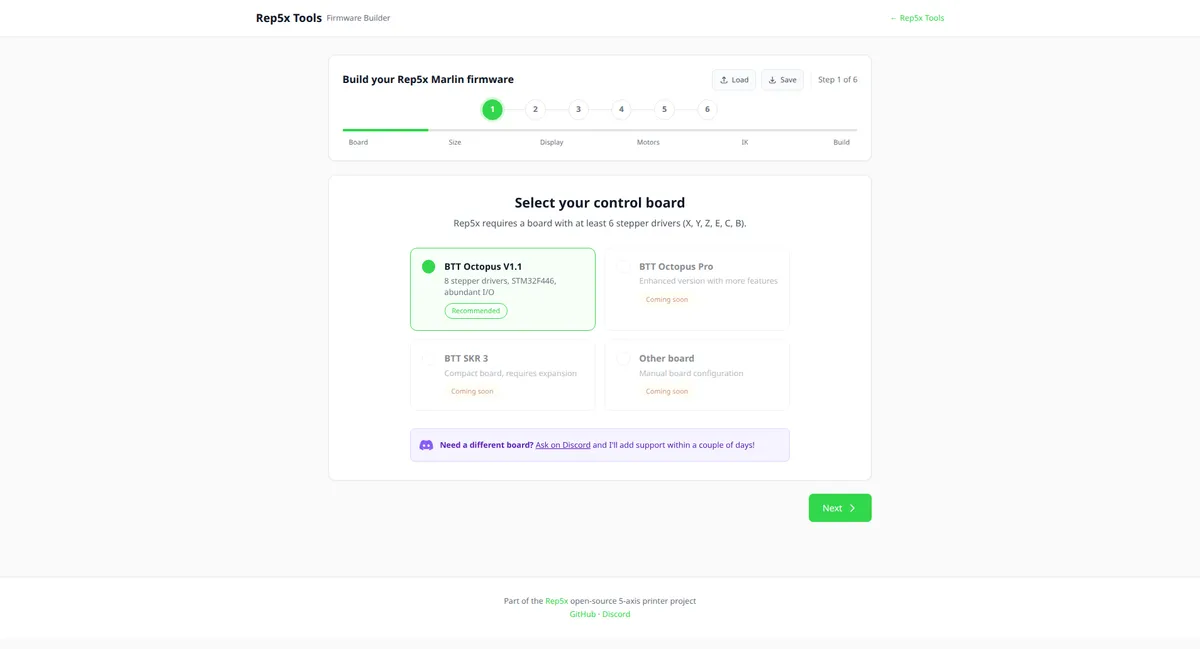
Task: Click the download icon on Save button
Action: (x=772, y=80)
